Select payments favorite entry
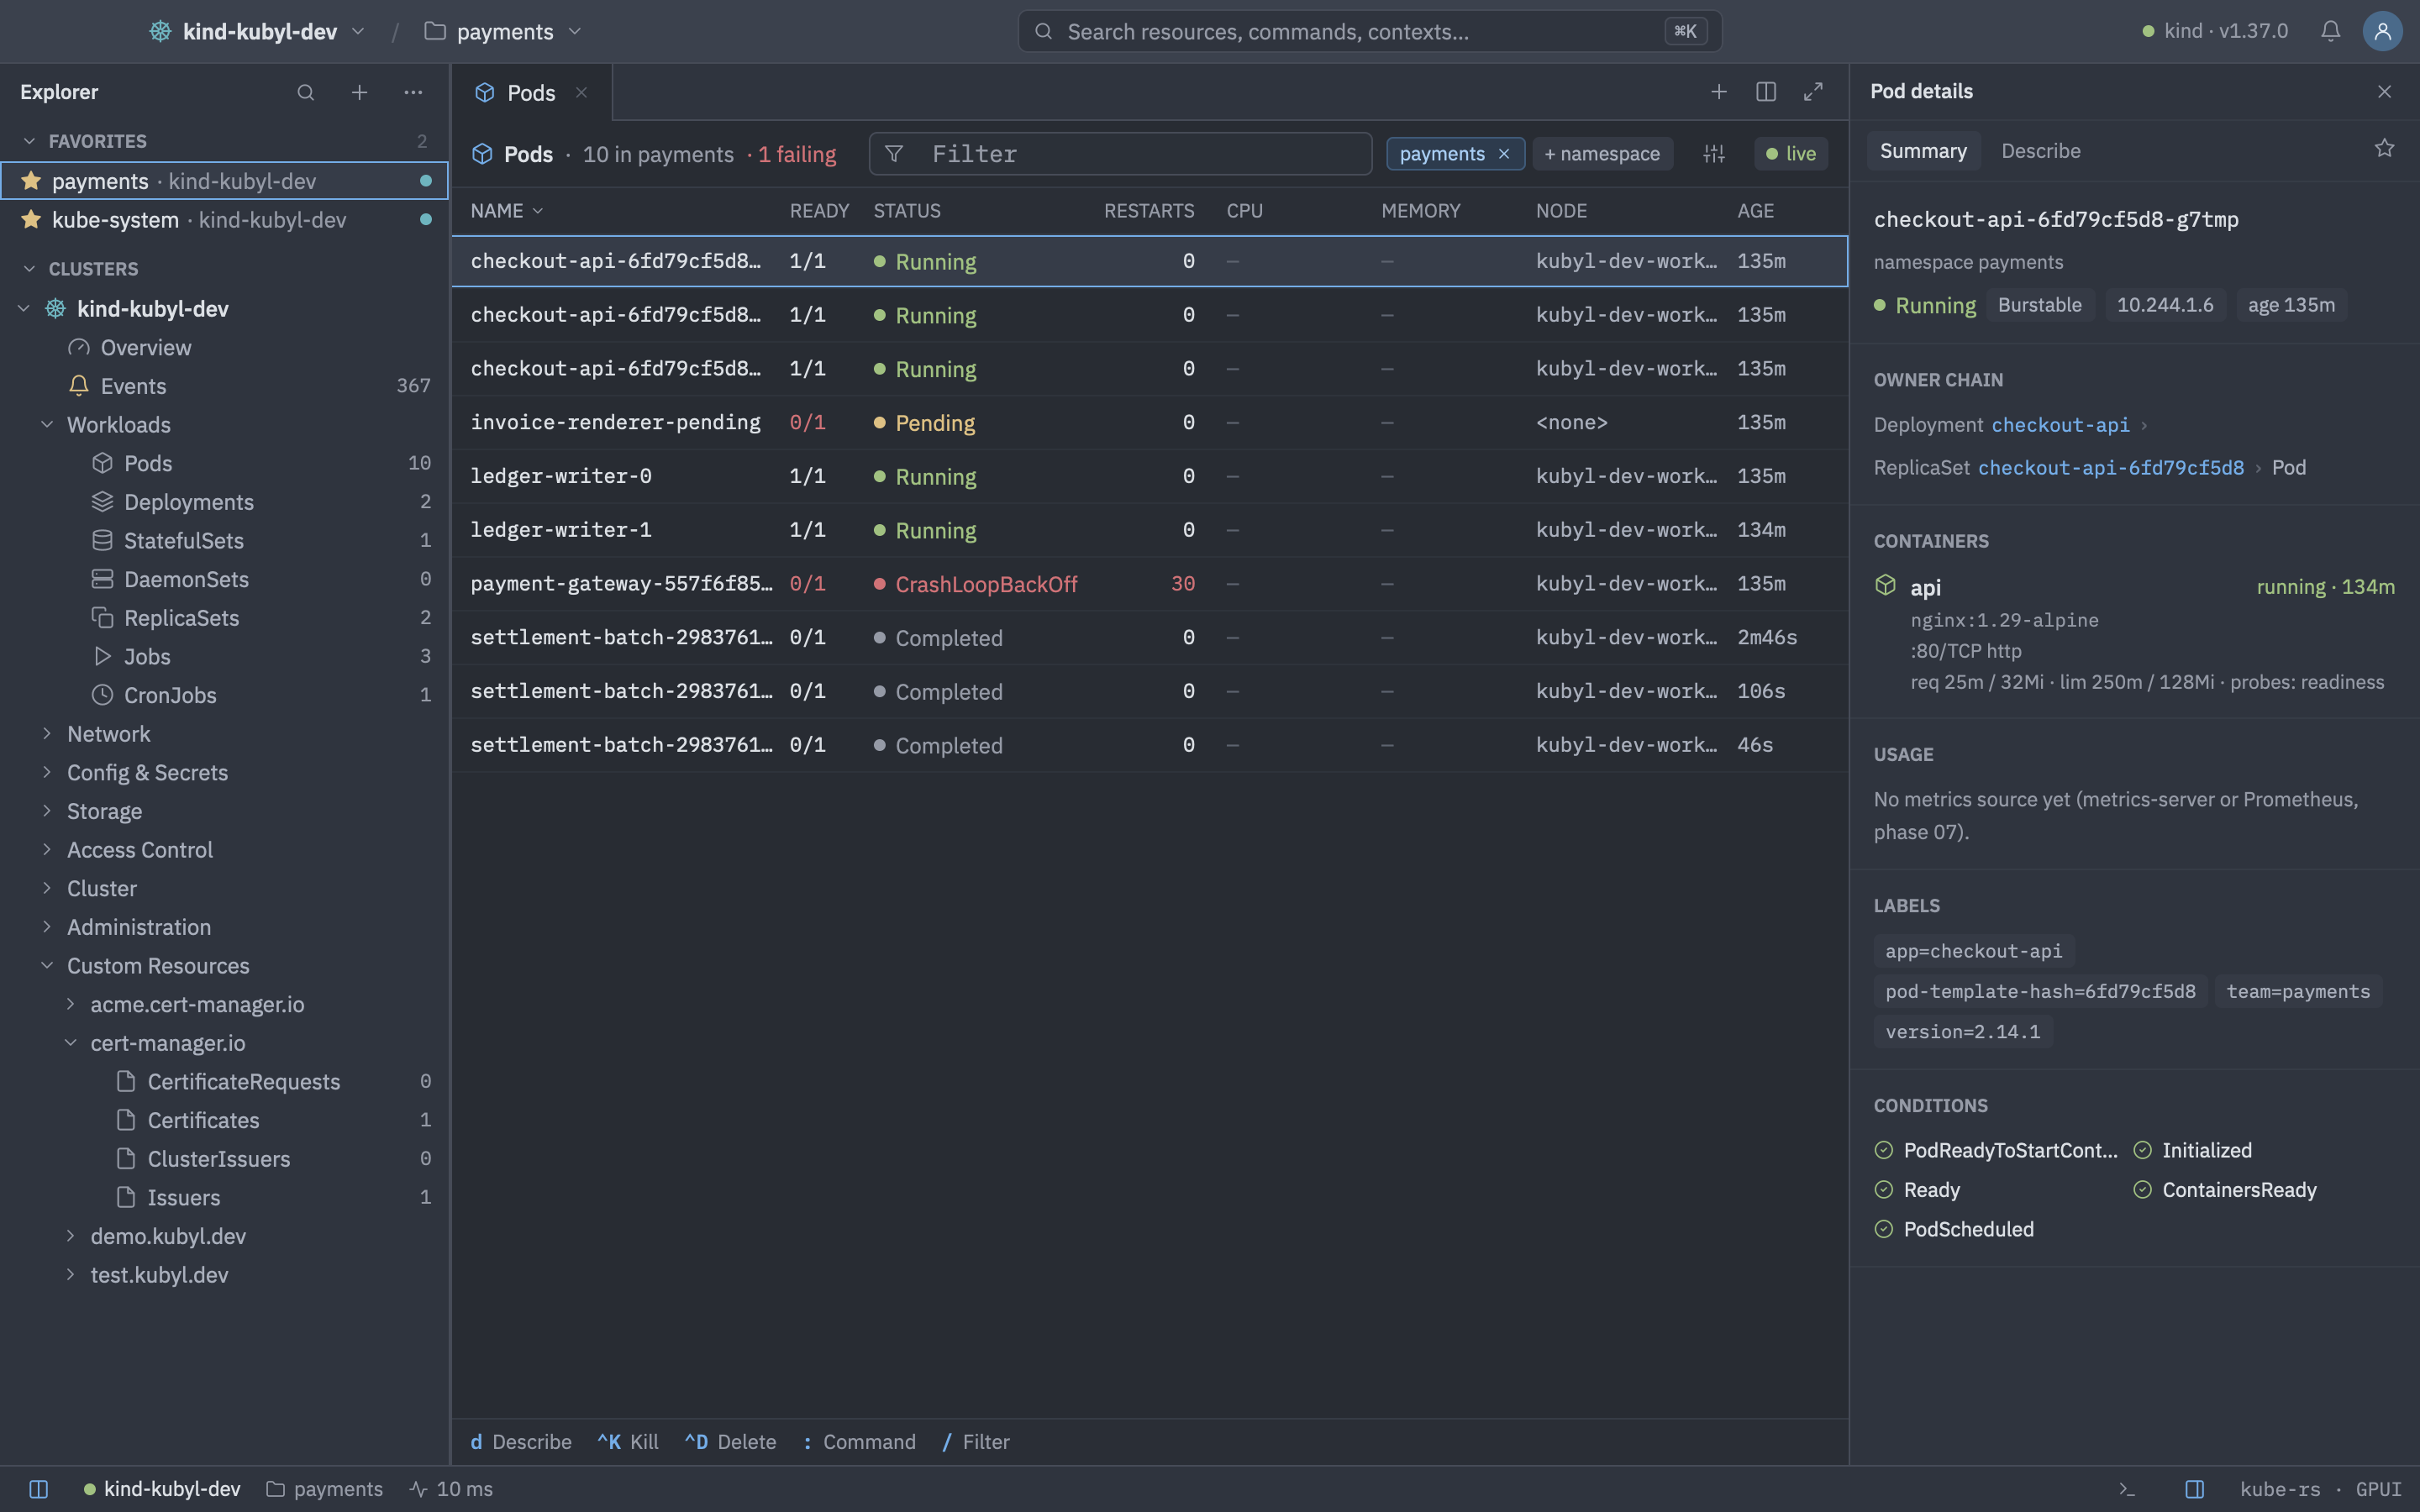2420x1512 pixels. (x=225, y=181)
